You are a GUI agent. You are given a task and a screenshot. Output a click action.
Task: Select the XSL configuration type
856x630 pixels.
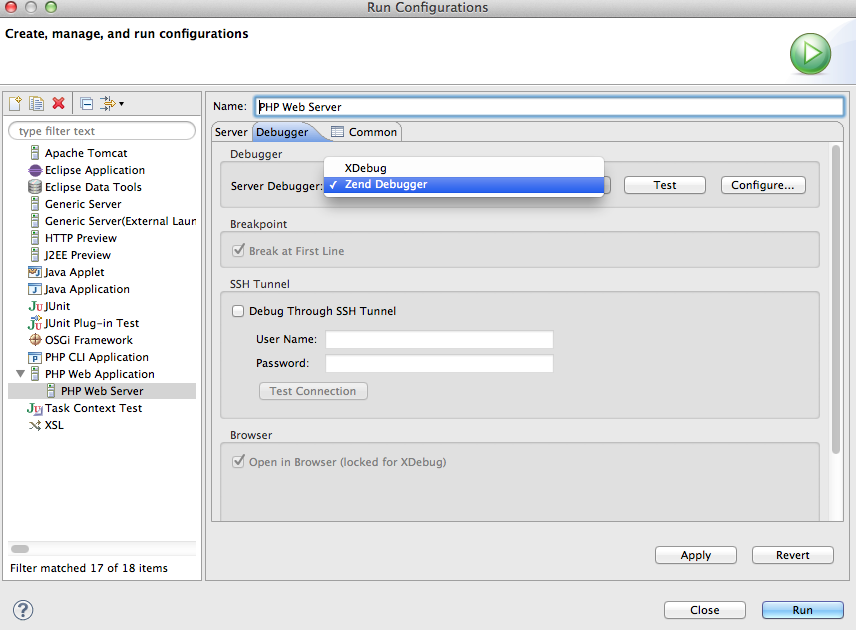(x=54, y=425)
